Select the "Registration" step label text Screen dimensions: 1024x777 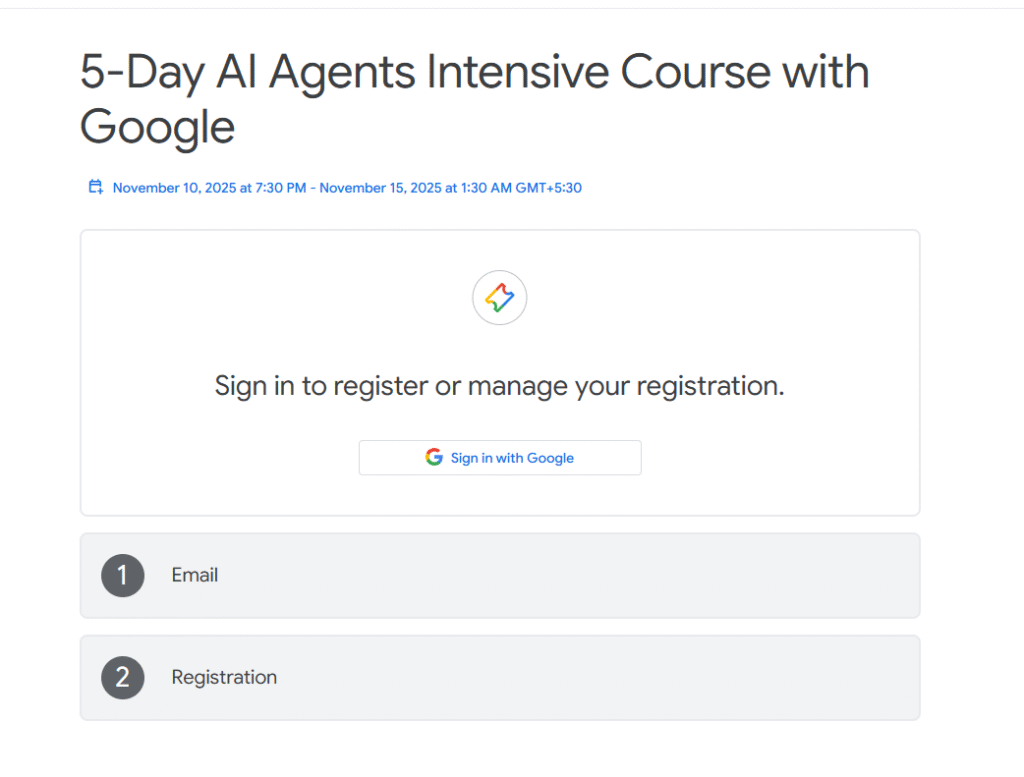pyautogui.click(x=224, y=677)
